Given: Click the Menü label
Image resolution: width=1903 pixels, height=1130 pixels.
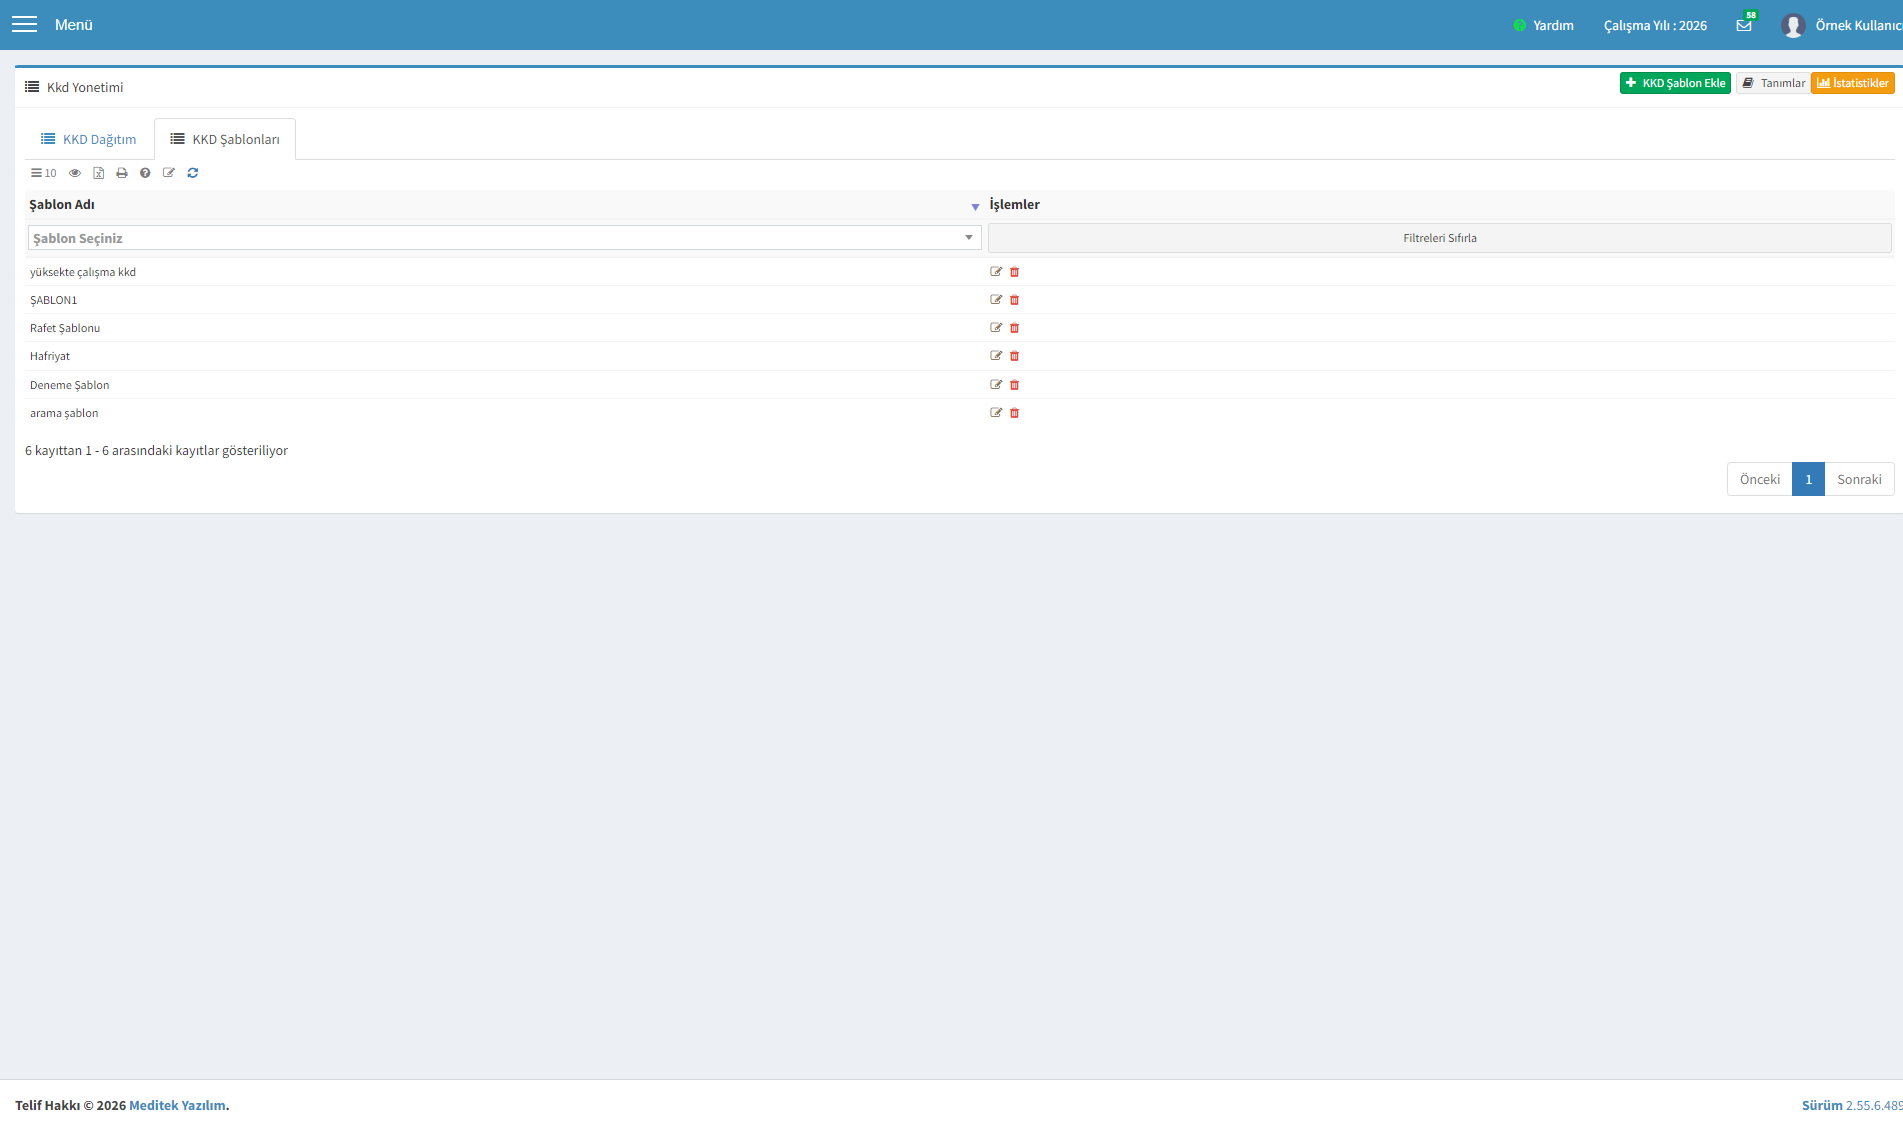Looking at the screenshot, I should tap(74, 24).
